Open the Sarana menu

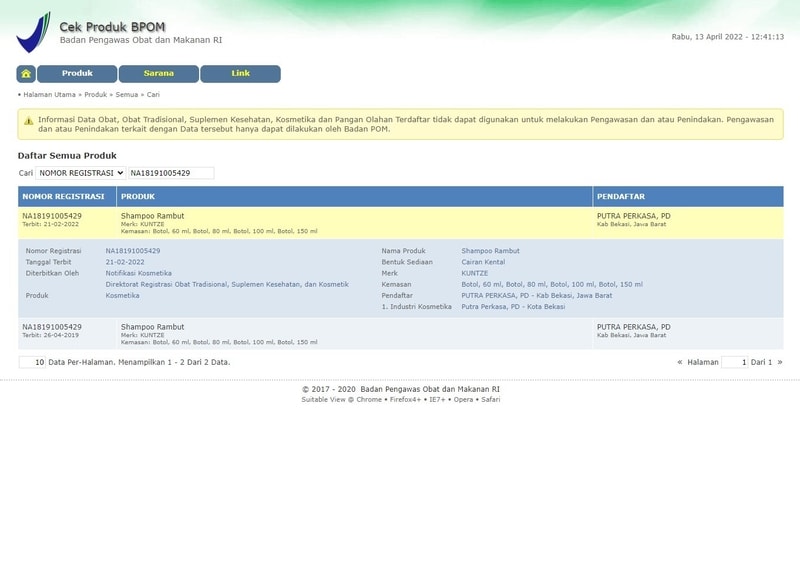tap(159, 74)
